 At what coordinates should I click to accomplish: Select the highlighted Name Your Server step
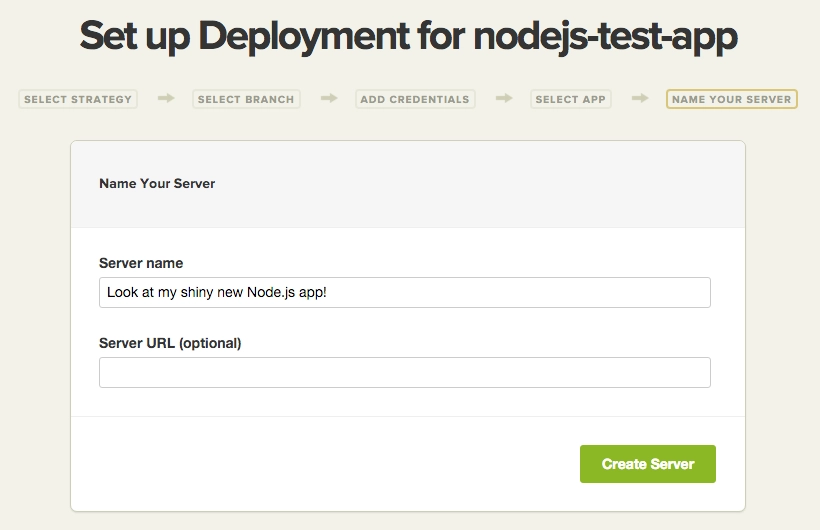(731, 100)
